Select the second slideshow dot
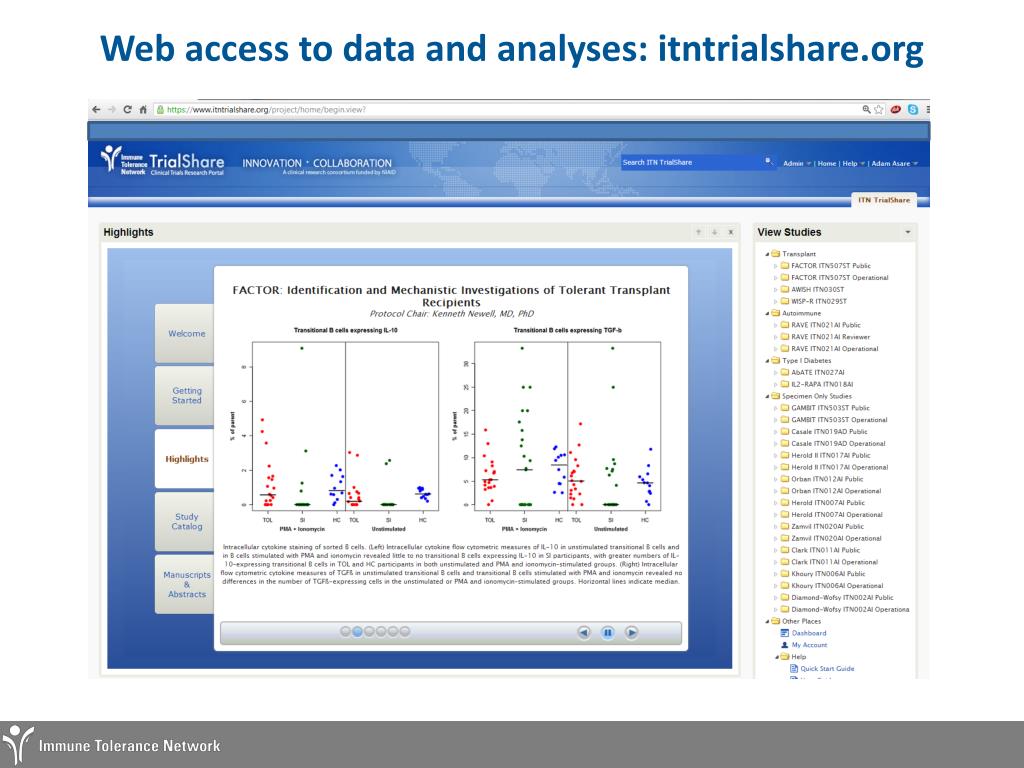The image size is (1024, 768). (x=357, y=632)
